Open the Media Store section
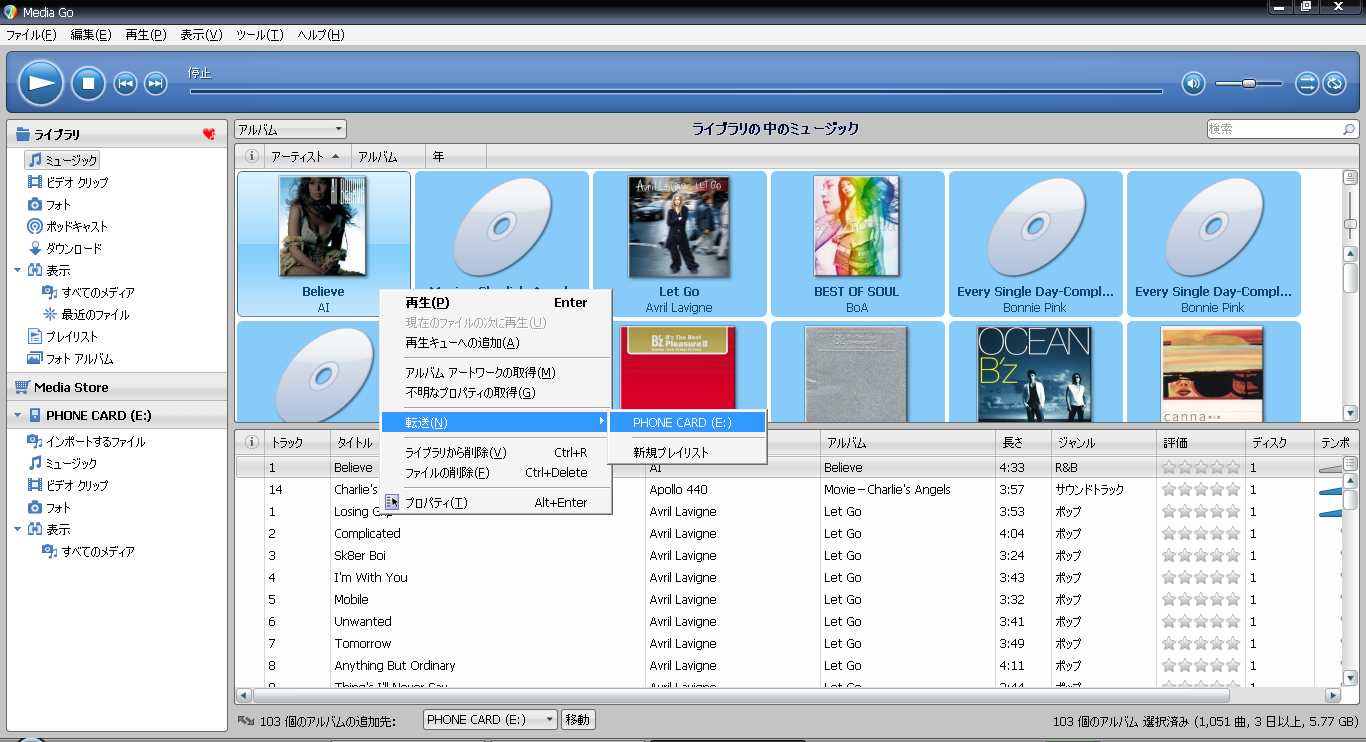 click(71, 387)
